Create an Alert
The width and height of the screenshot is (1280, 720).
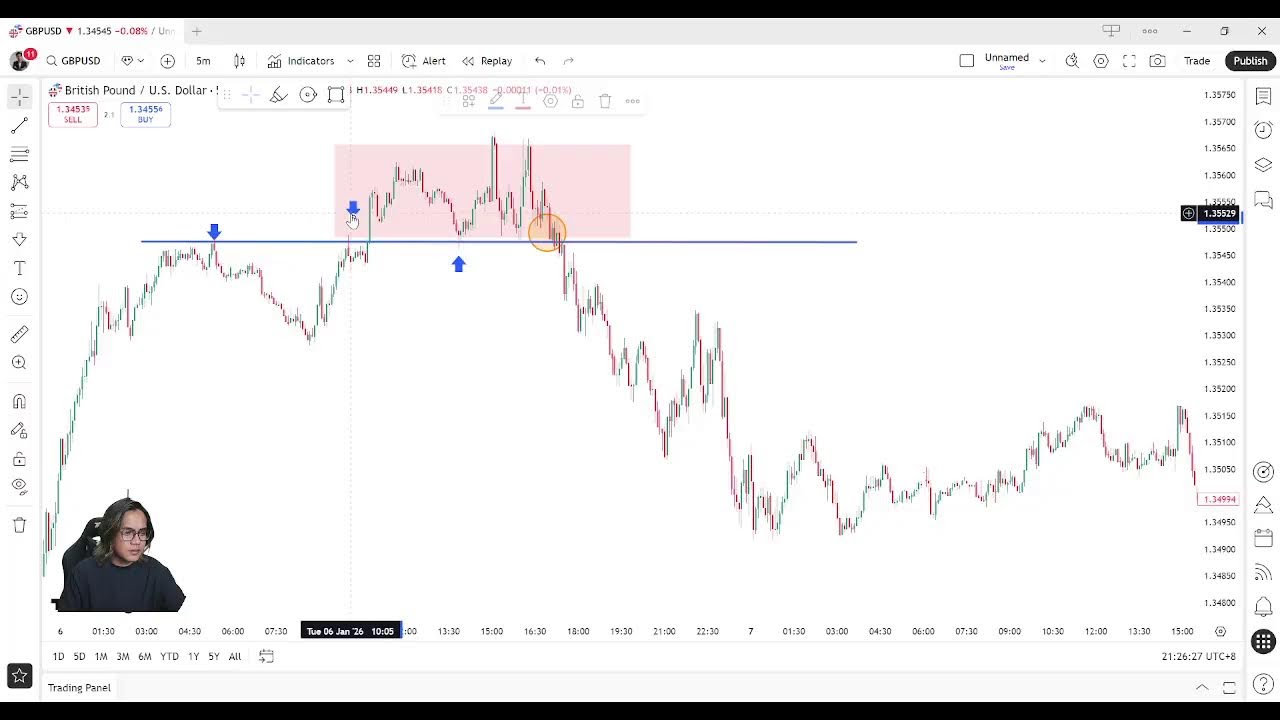pyautogui.click(x=424, y=61)
